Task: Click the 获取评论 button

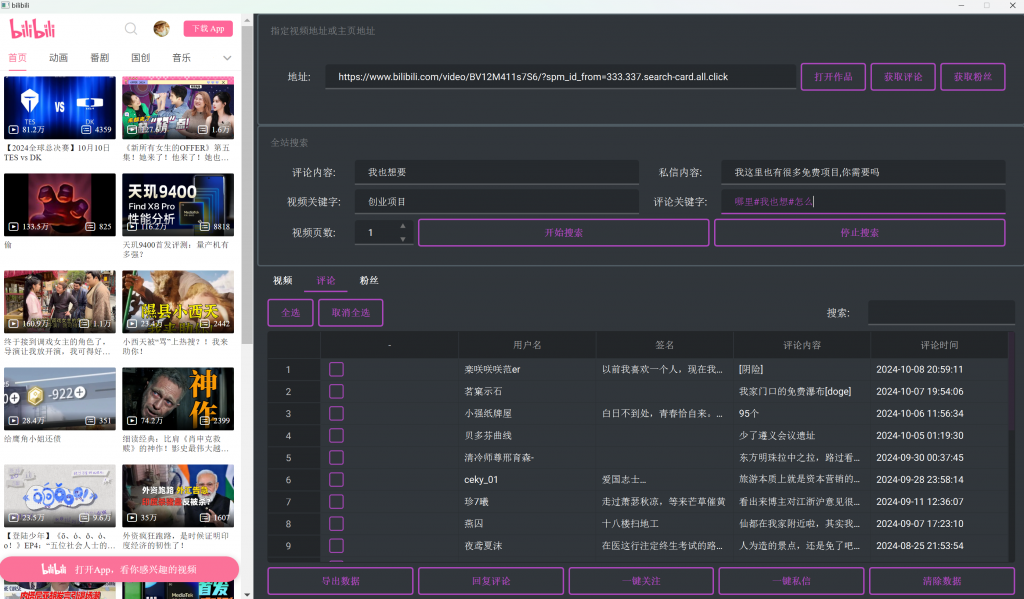Action: (903, 76)
